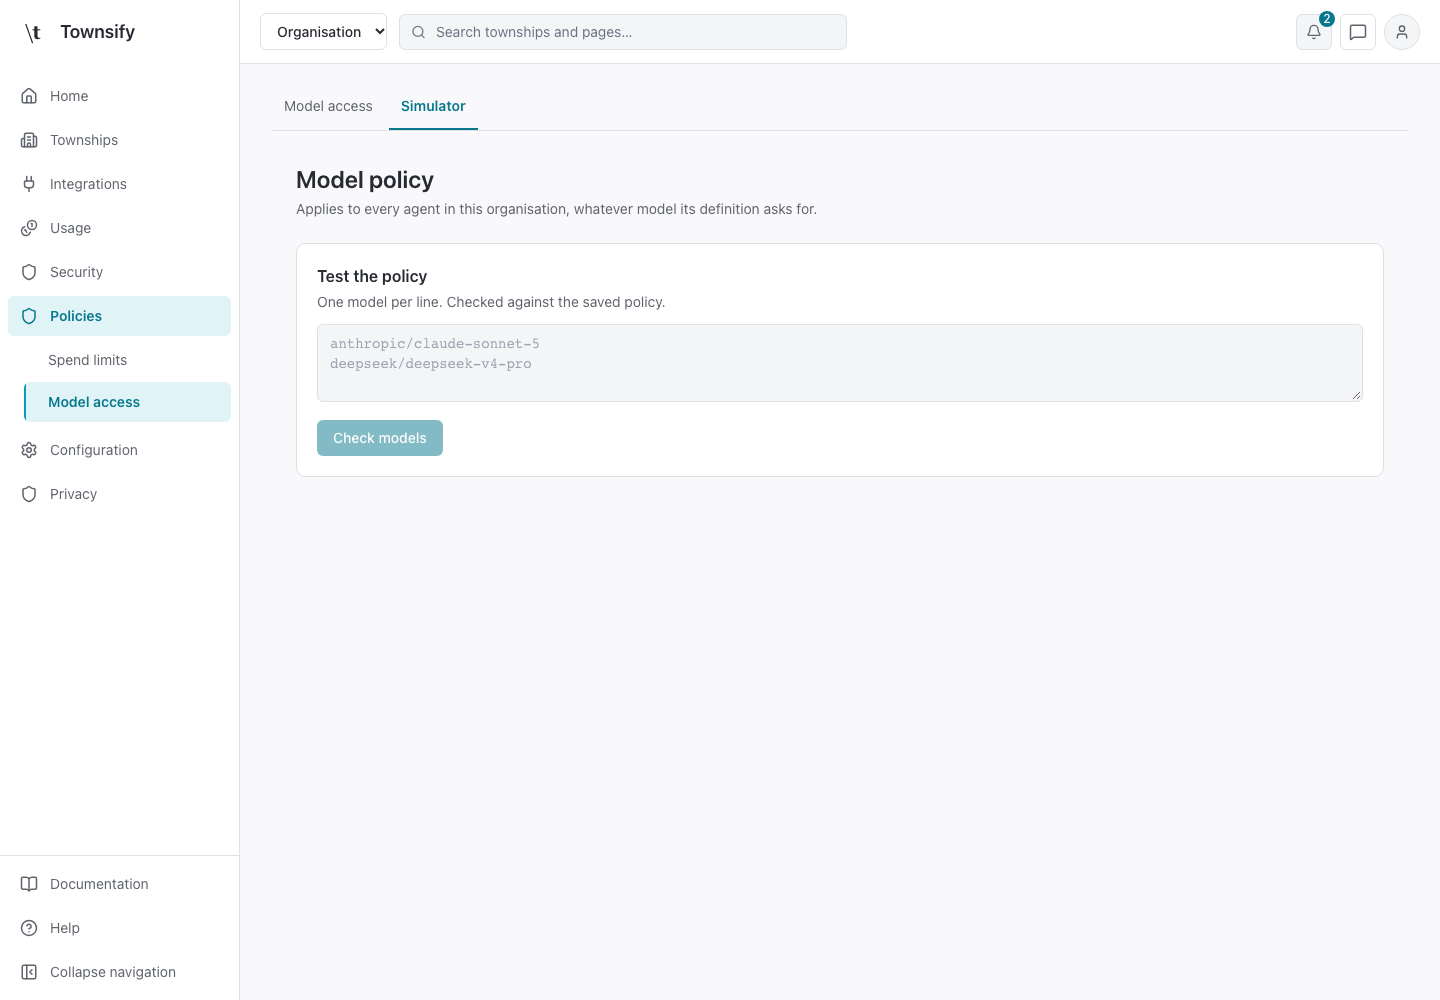1440x1000 pixels.
Task: Click the Privacy shield icon
Action: [29, 494]
